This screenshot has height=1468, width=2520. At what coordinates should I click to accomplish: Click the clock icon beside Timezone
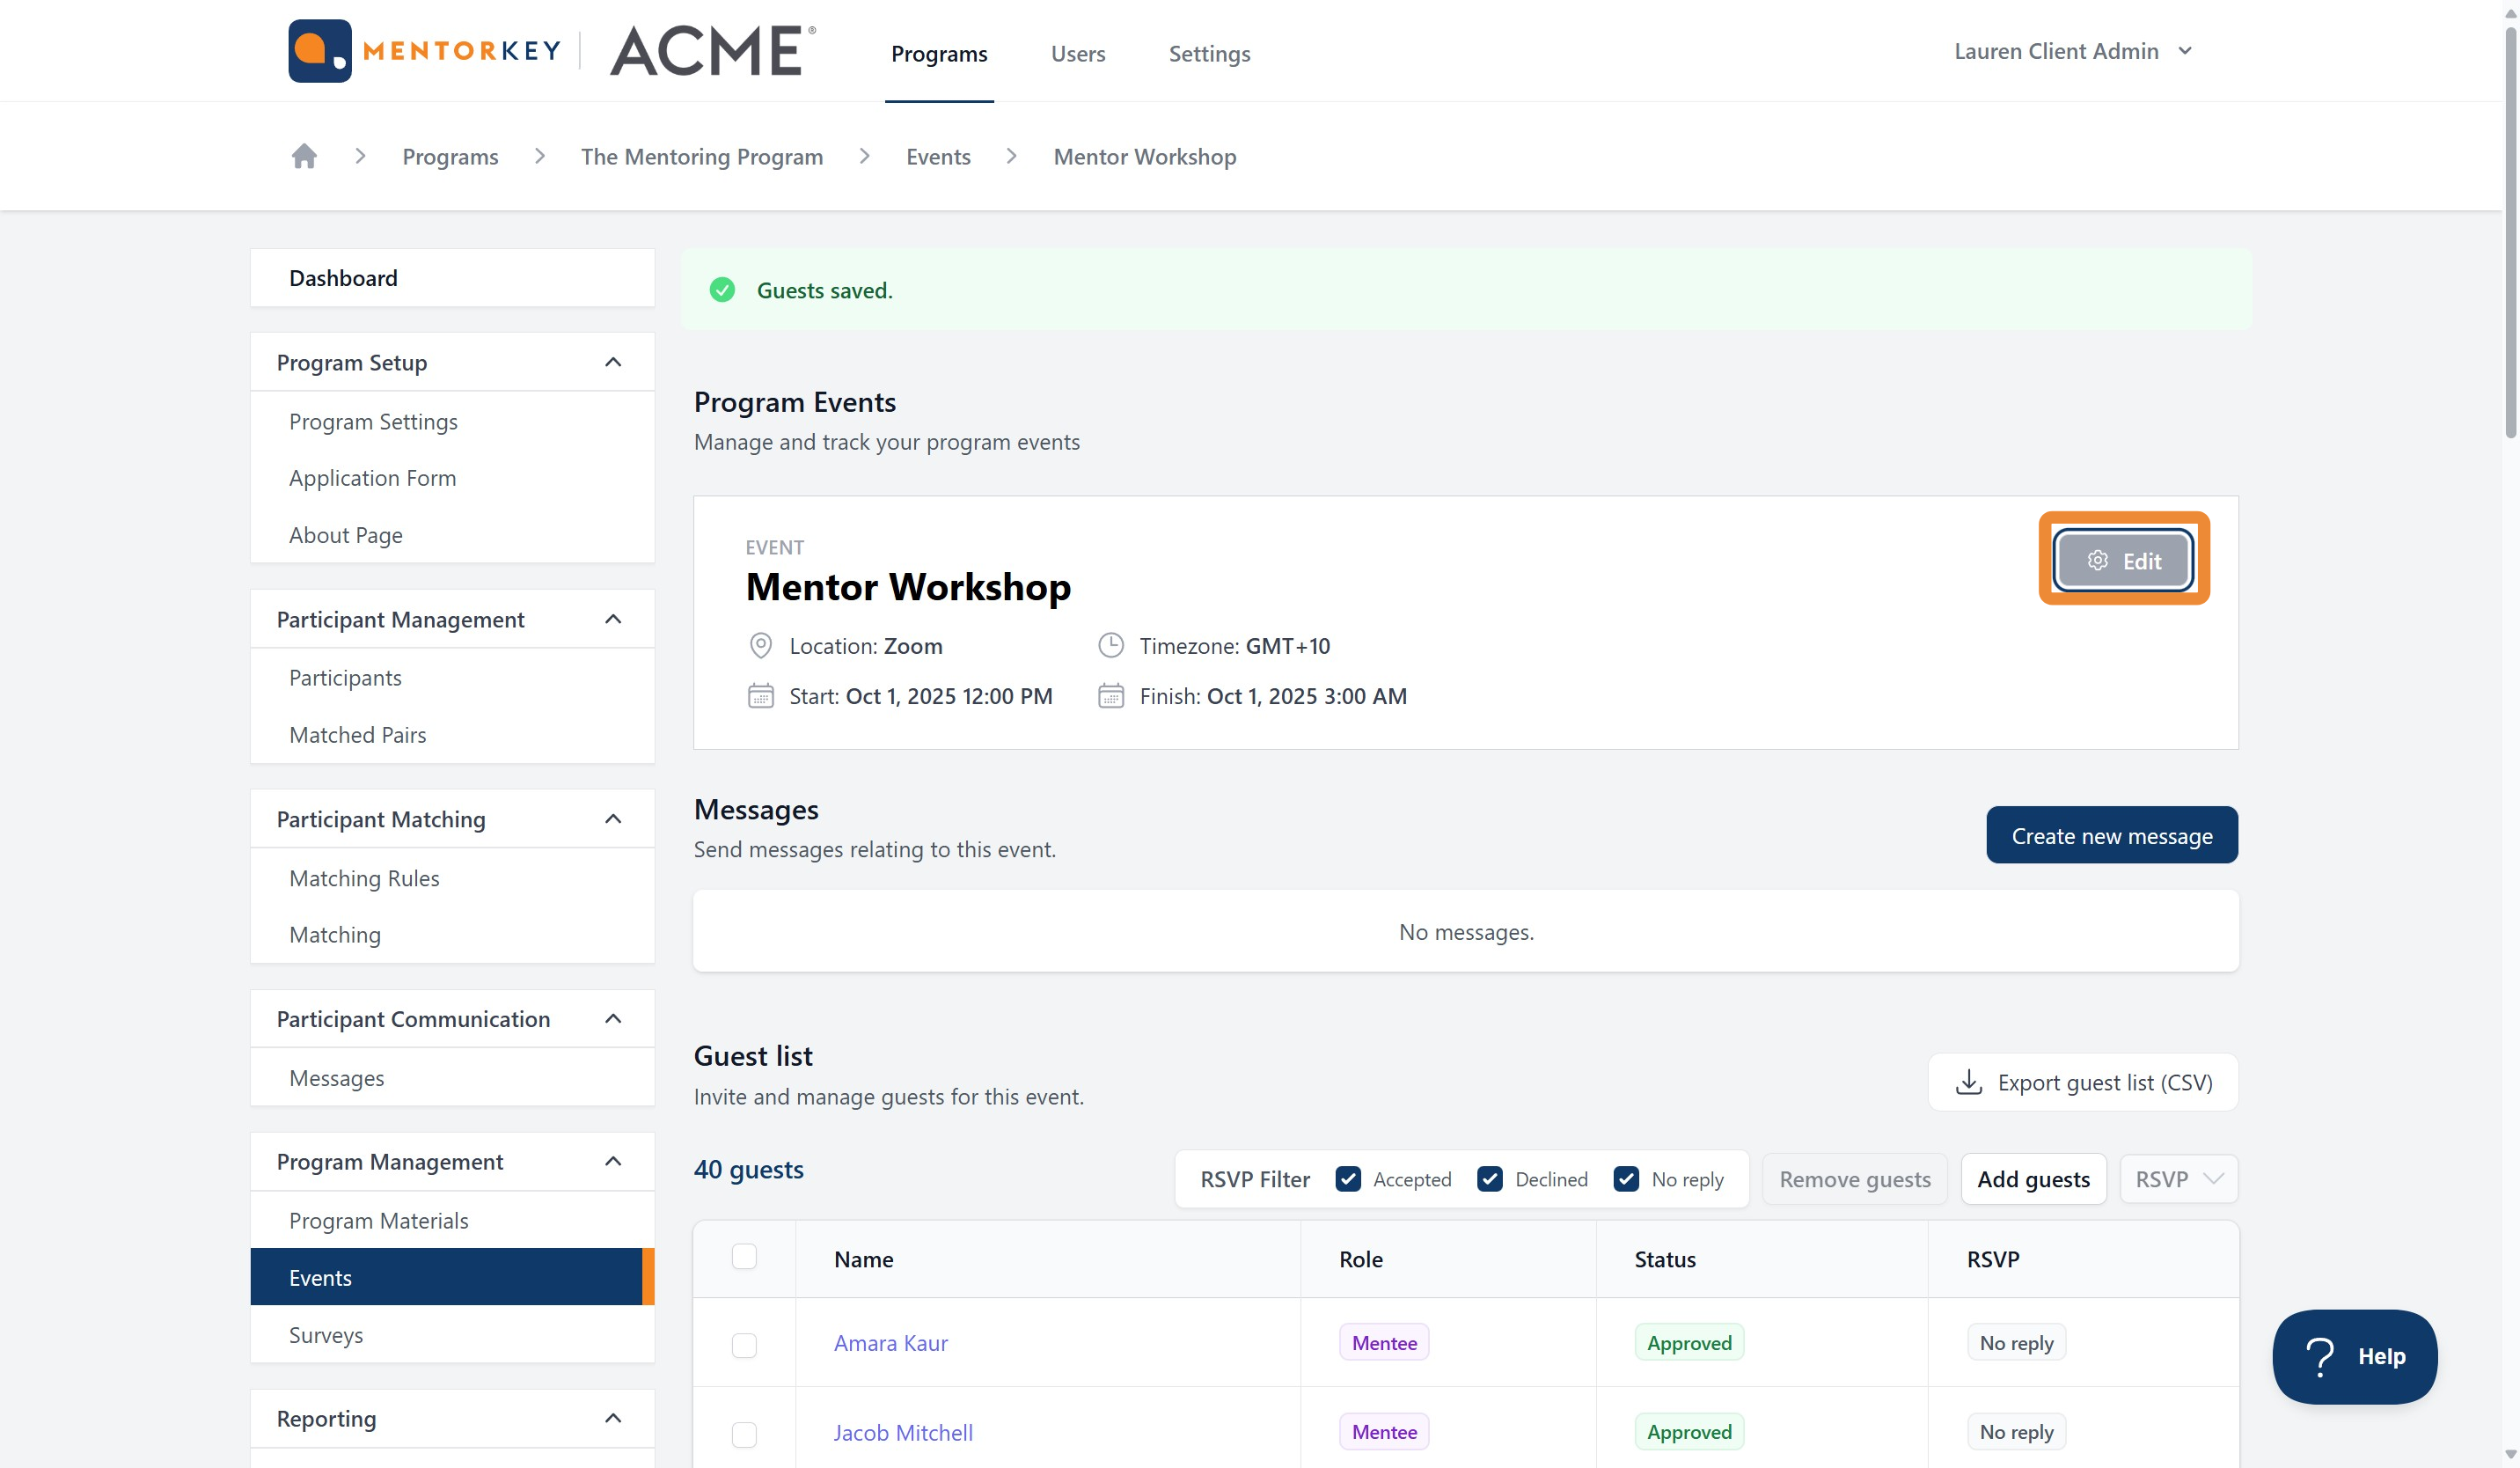click(1110, 645)
